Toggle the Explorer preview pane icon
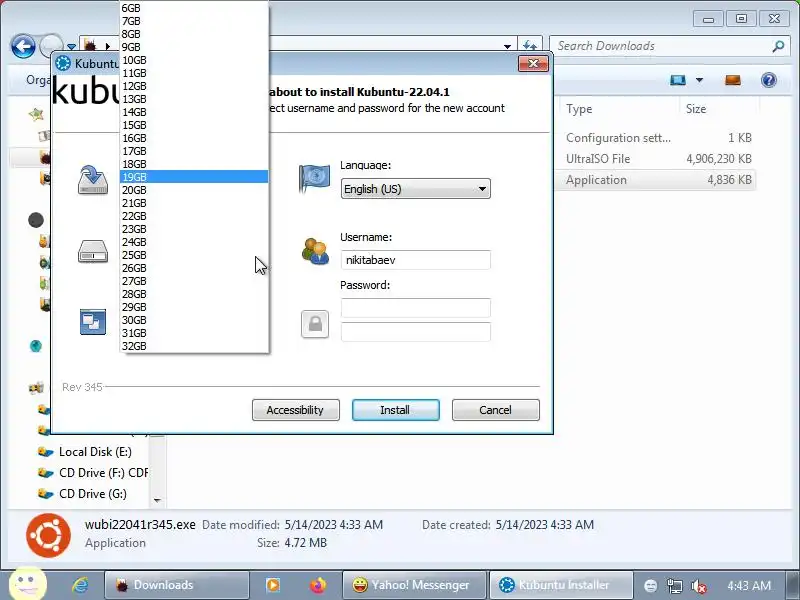This screenshot has height=600, width=800. (x=733, y=80)
